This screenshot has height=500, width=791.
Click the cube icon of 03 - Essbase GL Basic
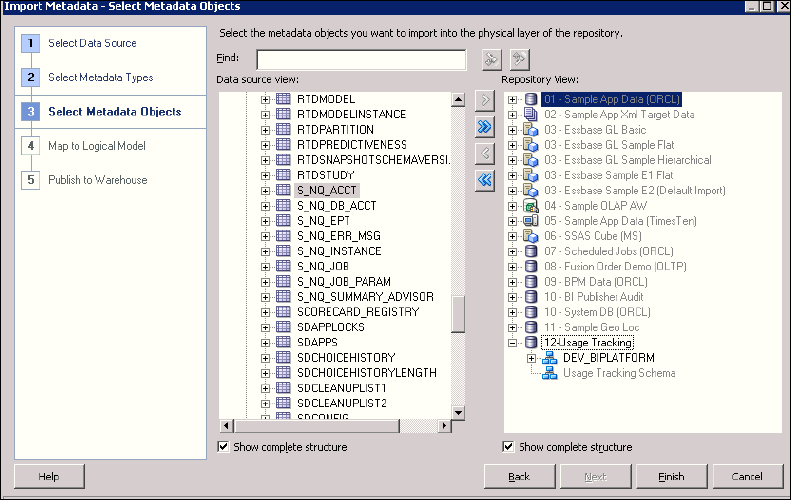coord(531,130)
